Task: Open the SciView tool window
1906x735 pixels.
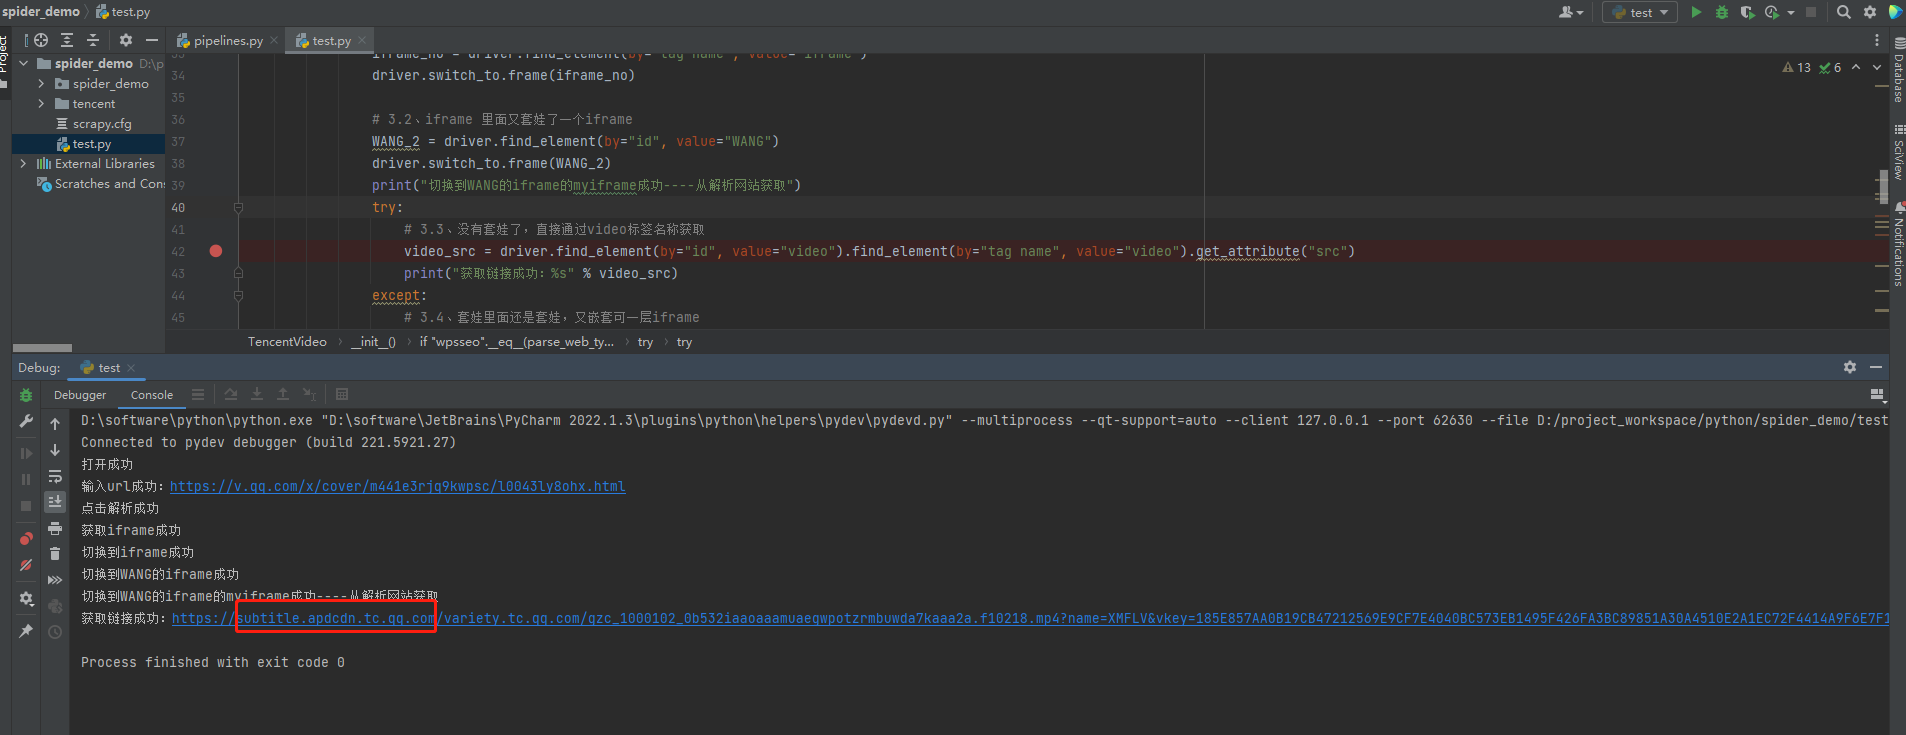Action: (1898, 150)
